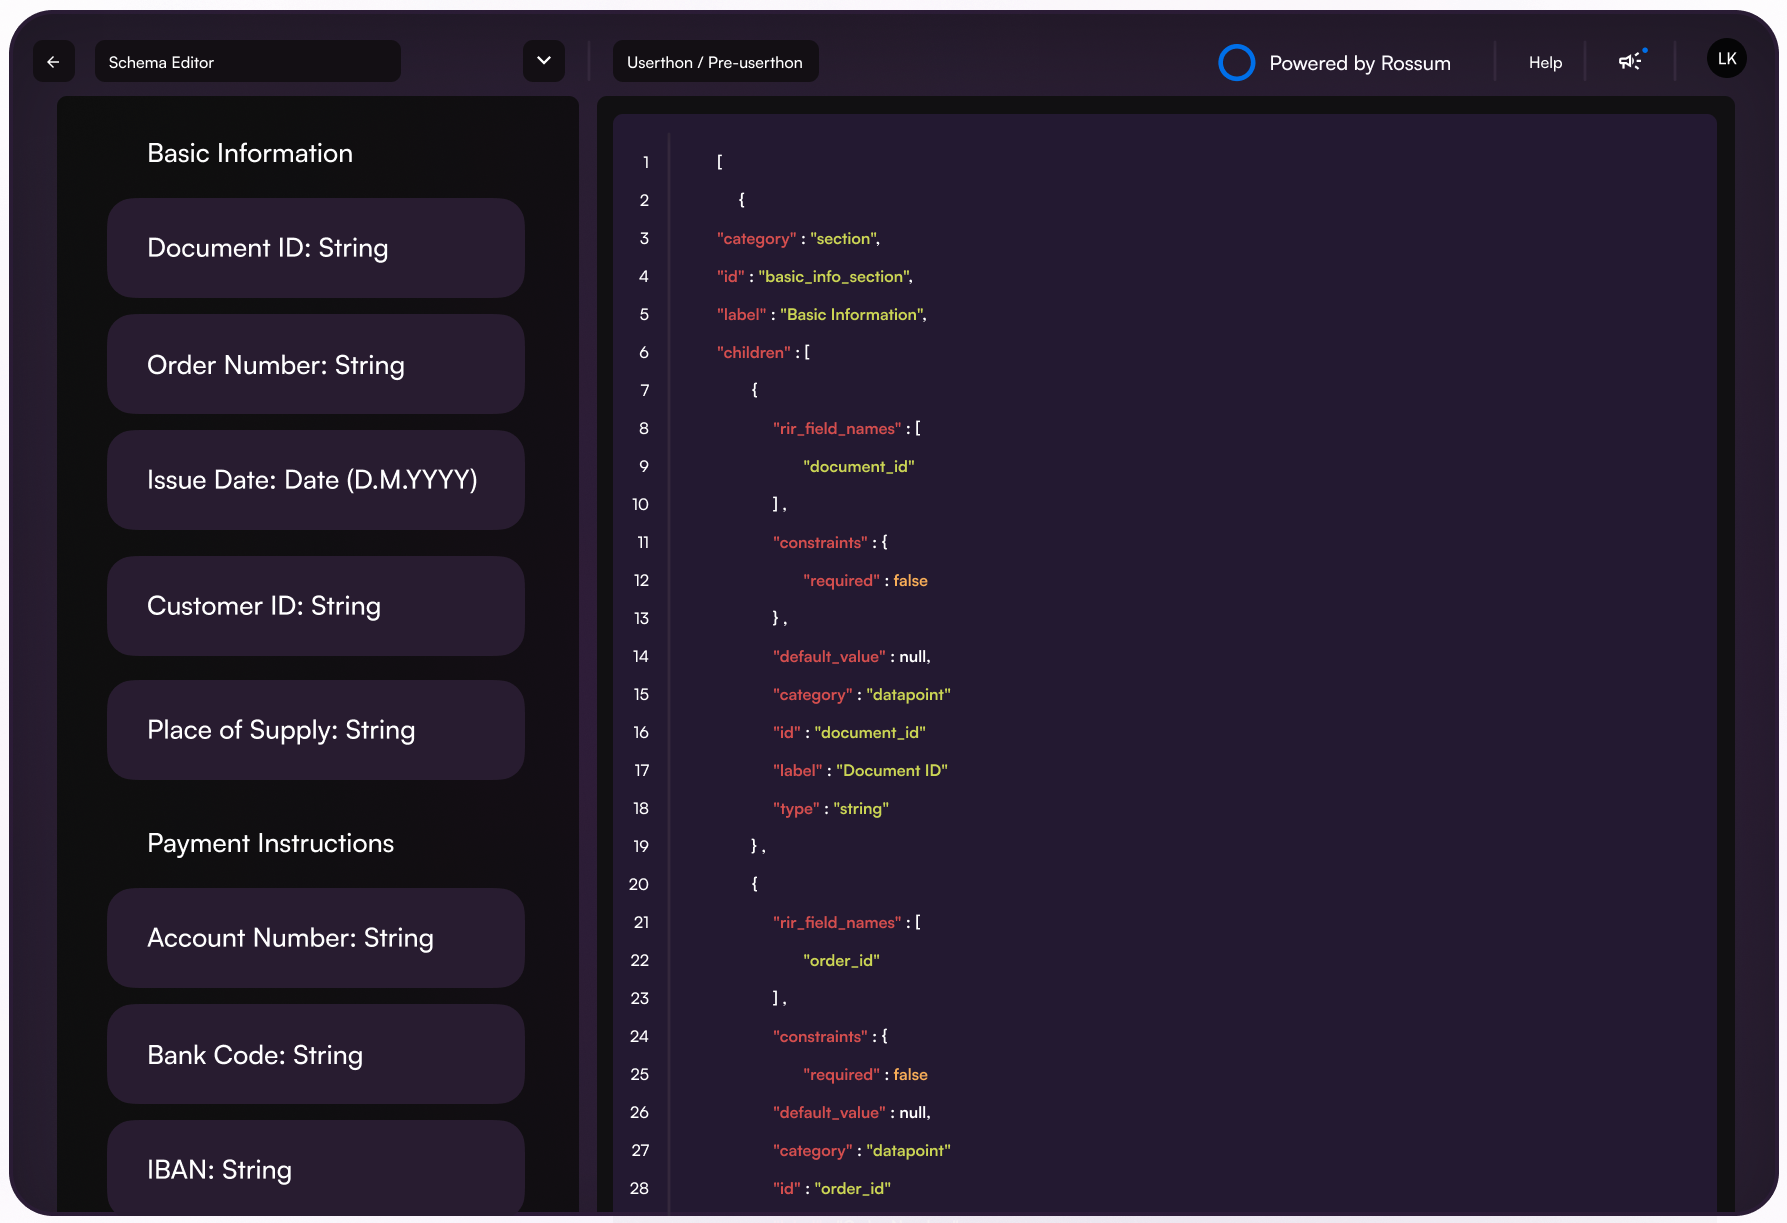The height and width of the screenshot is (1223, 1787).
Task: Select the Customer ID: String field
Action: [316, 606]
